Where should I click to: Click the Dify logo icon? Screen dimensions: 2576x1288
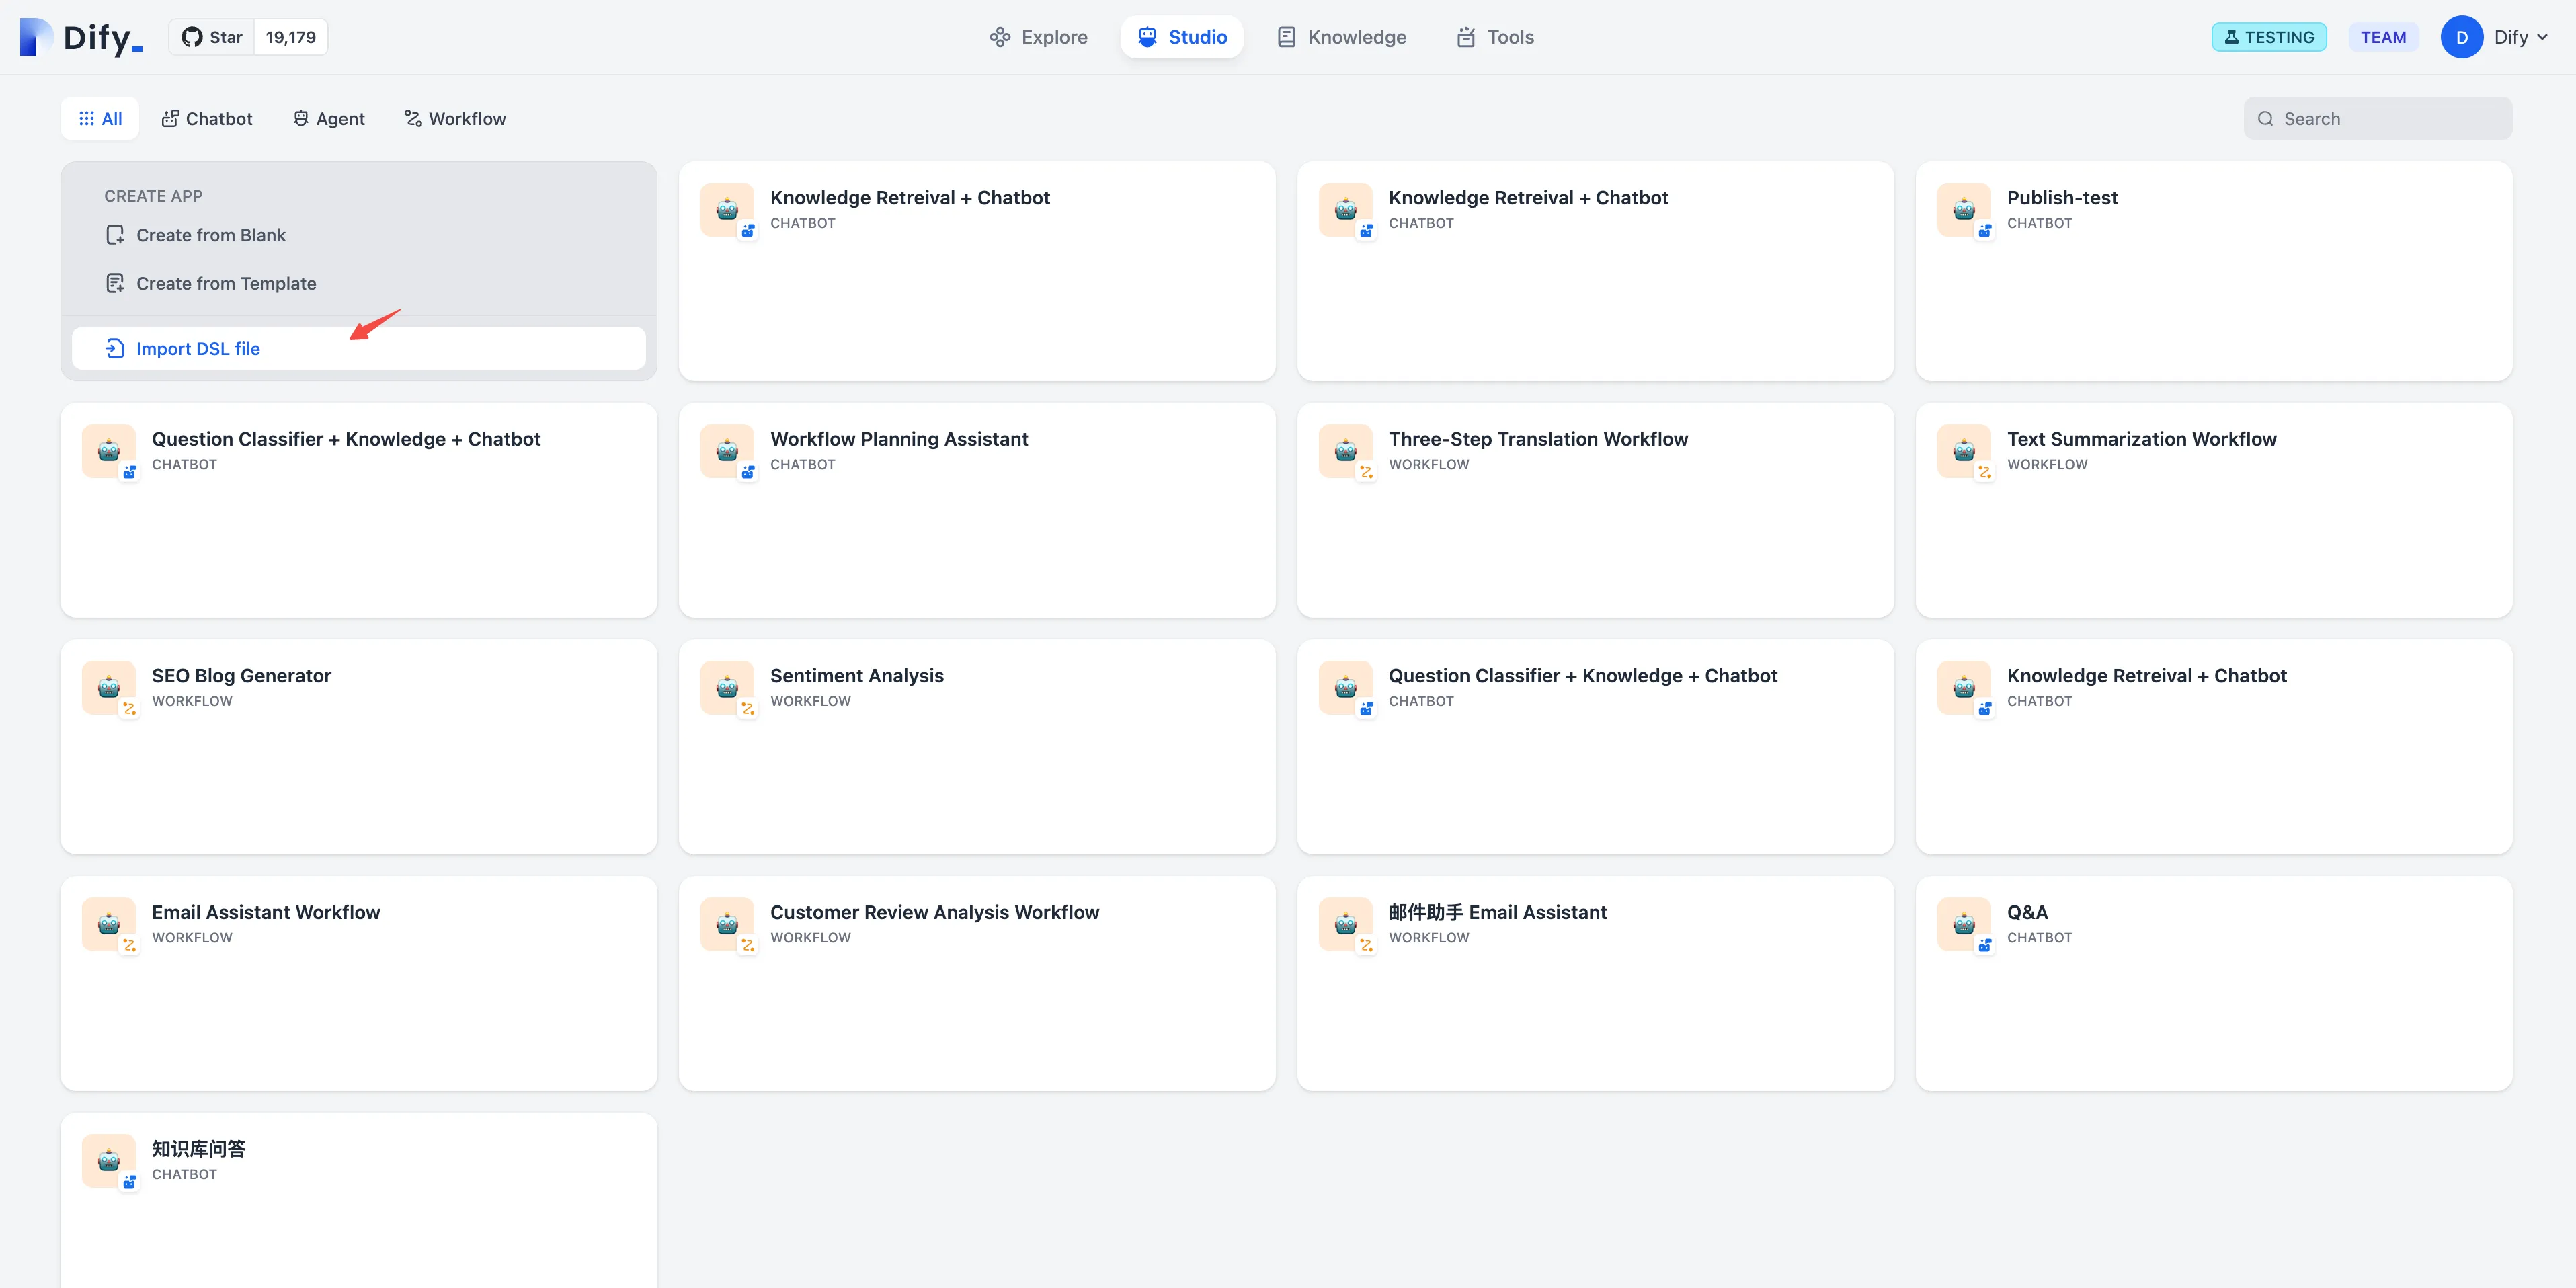tap(36, 37)
